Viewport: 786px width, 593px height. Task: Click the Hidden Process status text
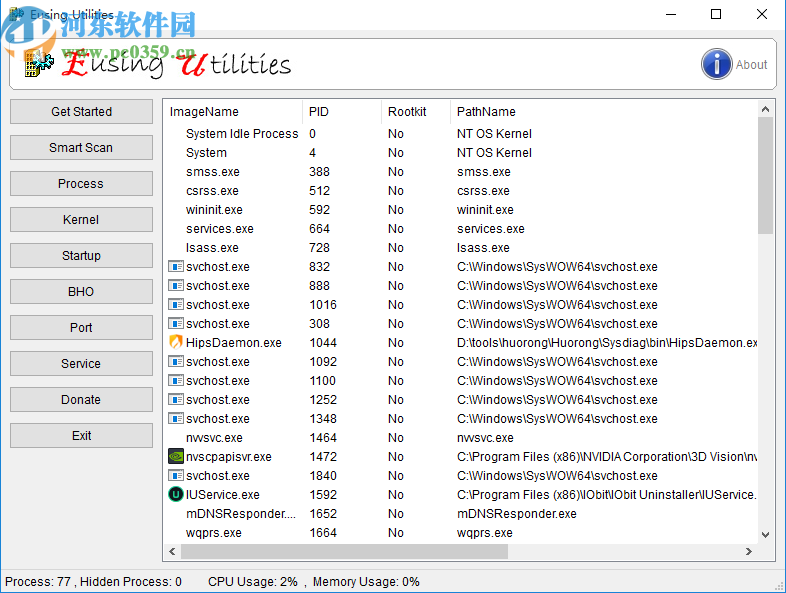131,581
